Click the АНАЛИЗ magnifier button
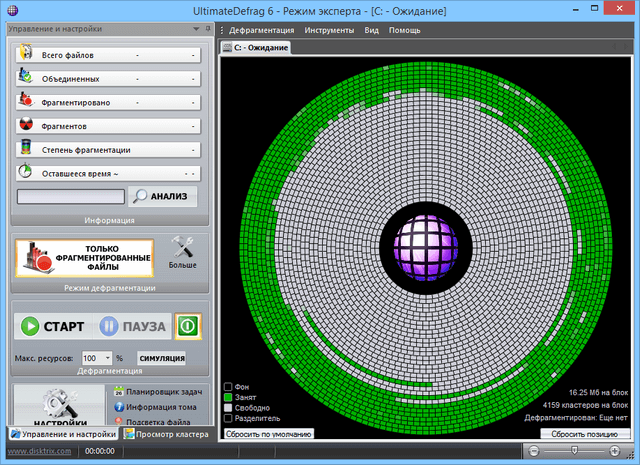Image resolution: width=640 pixels, height=465 pixels. point(164,197)
